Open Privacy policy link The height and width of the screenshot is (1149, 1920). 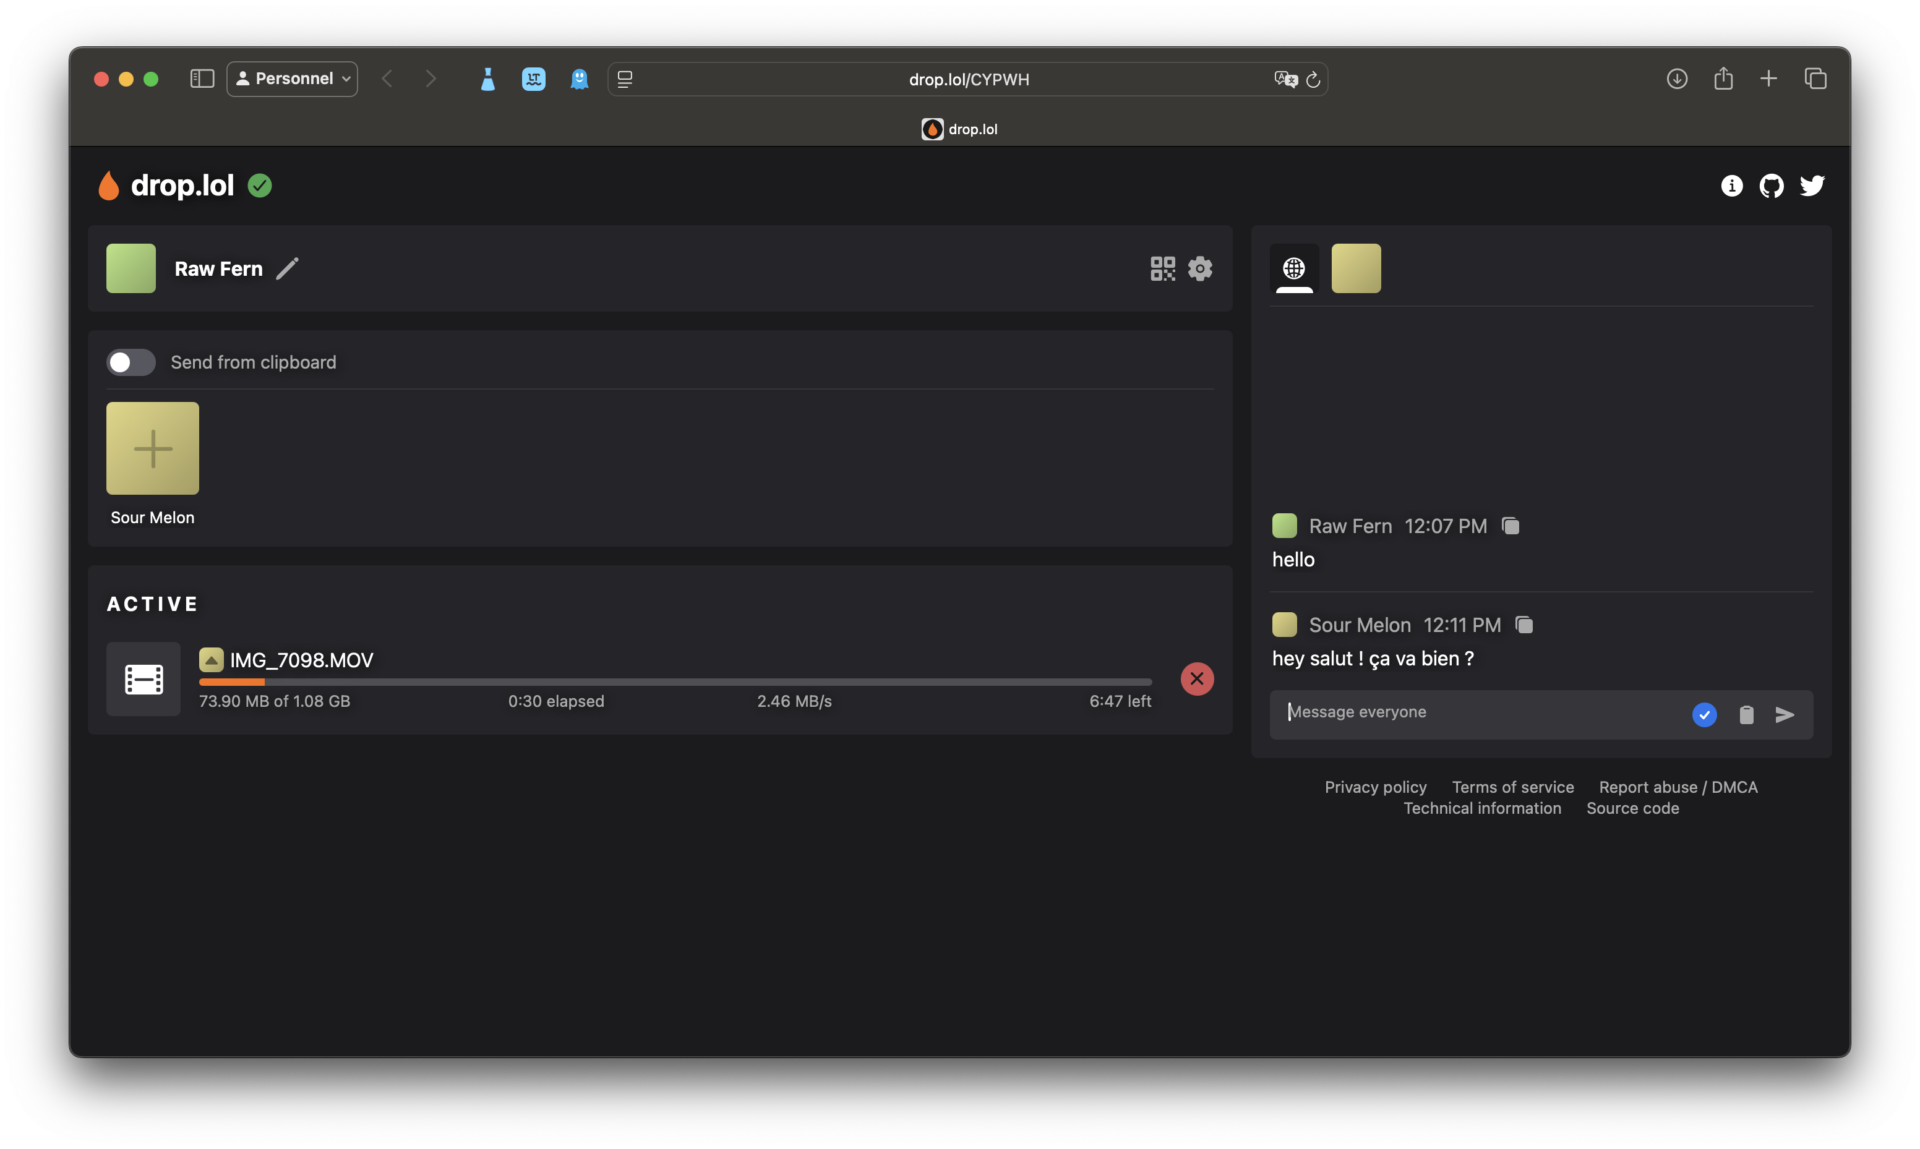point(1375,787)
